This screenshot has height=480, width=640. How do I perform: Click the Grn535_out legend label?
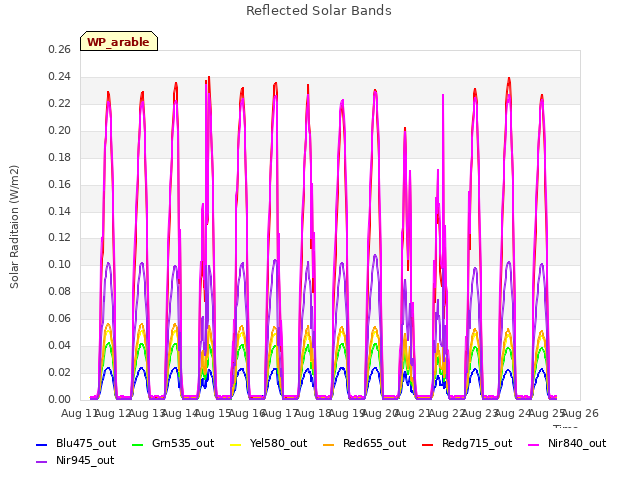tap(183, 443)
